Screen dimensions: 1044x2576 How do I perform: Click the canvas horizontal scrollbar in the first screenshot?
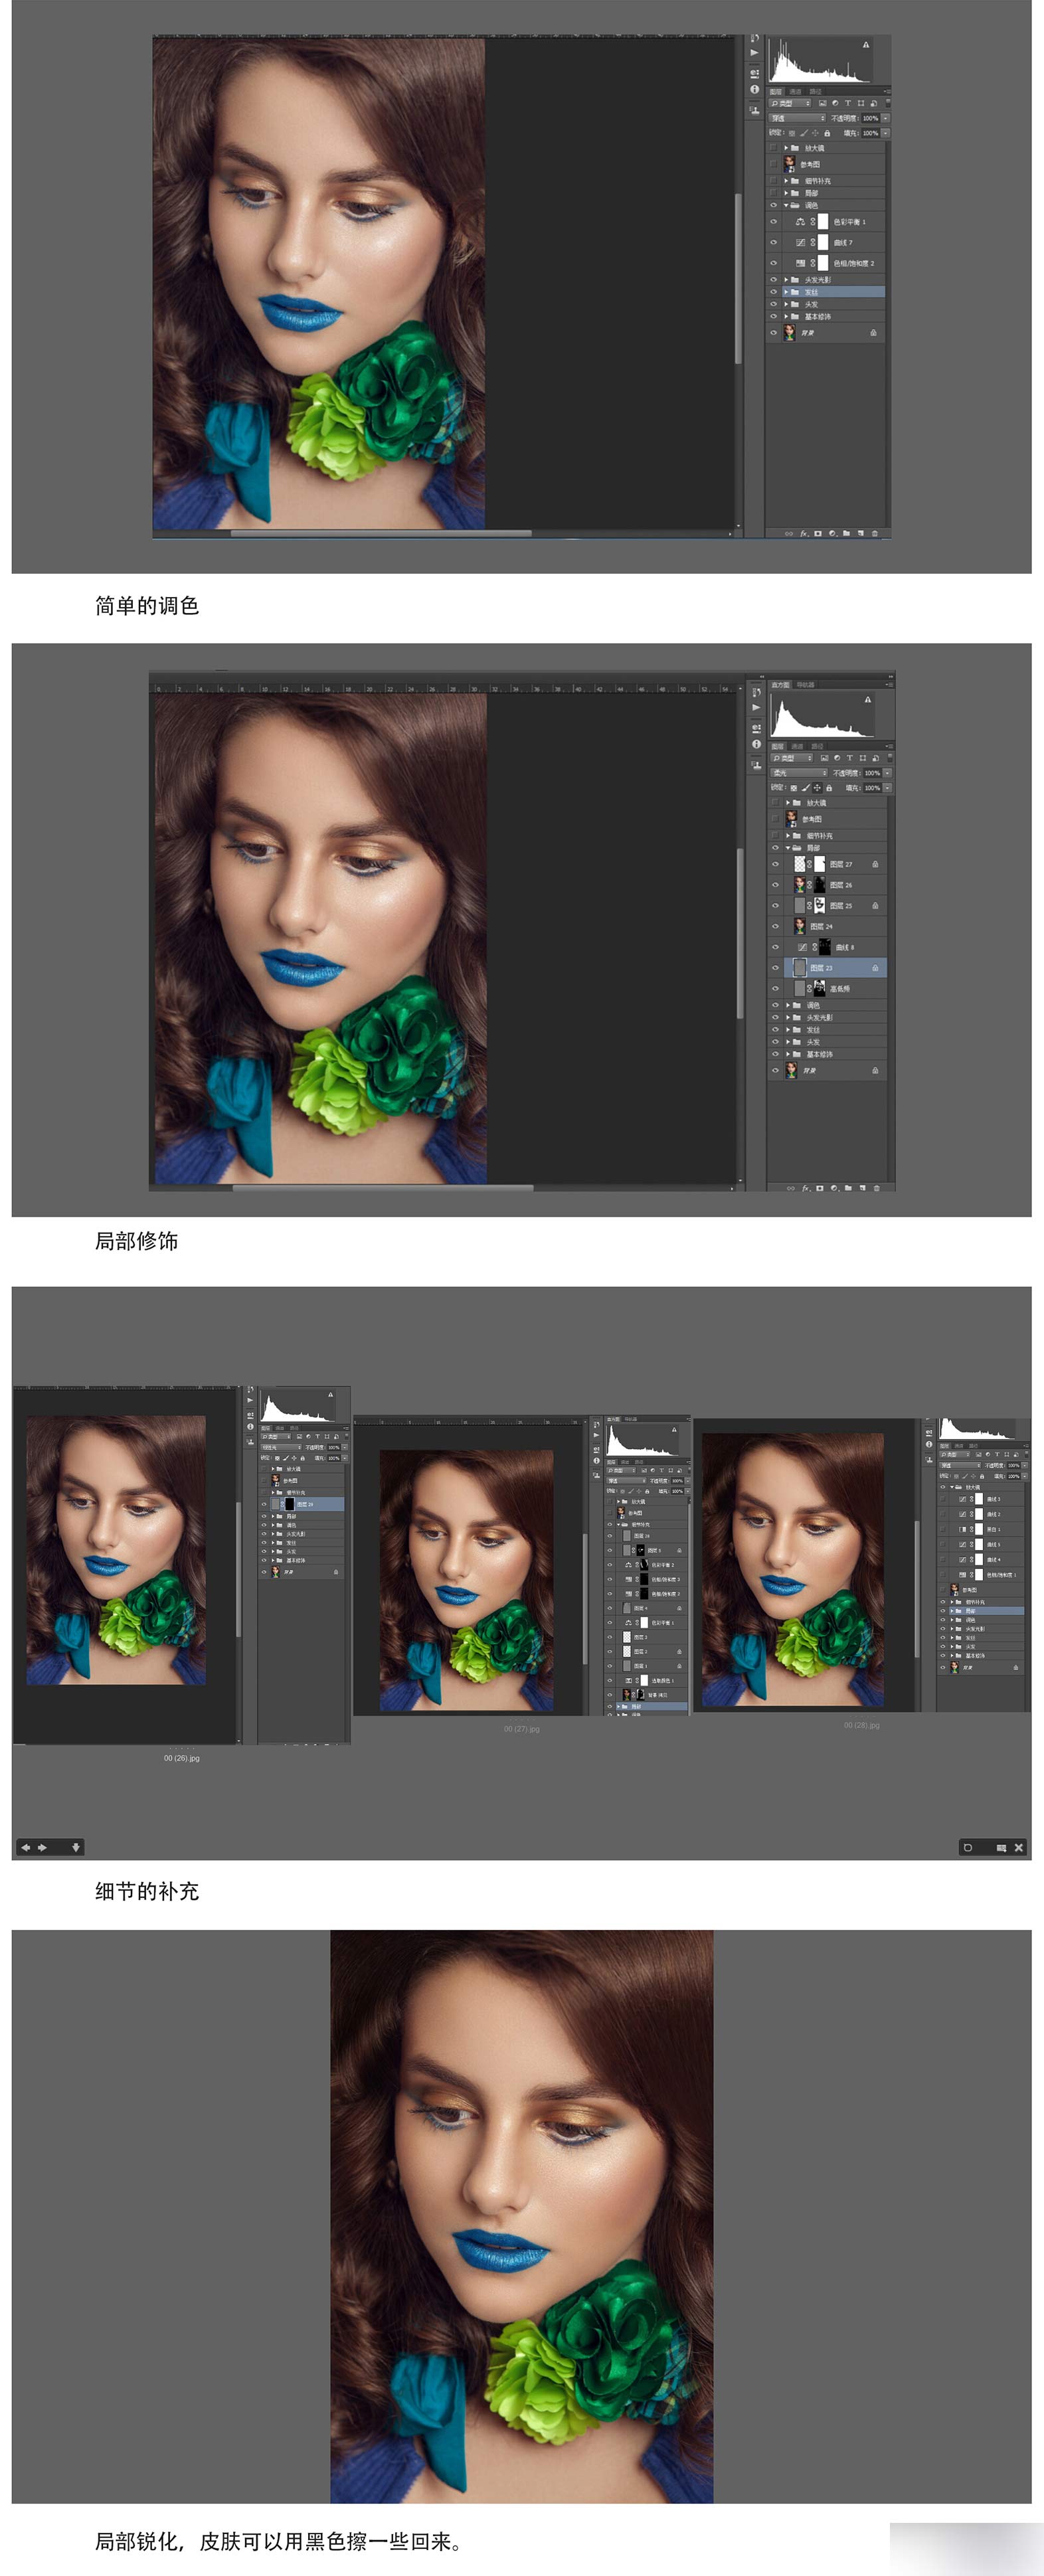[381, 533]
